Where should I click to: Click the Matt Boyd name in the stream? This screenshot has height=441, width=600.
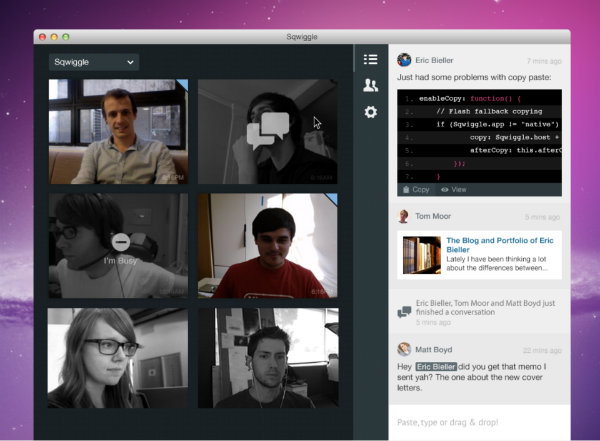click(x=434, y=350)
